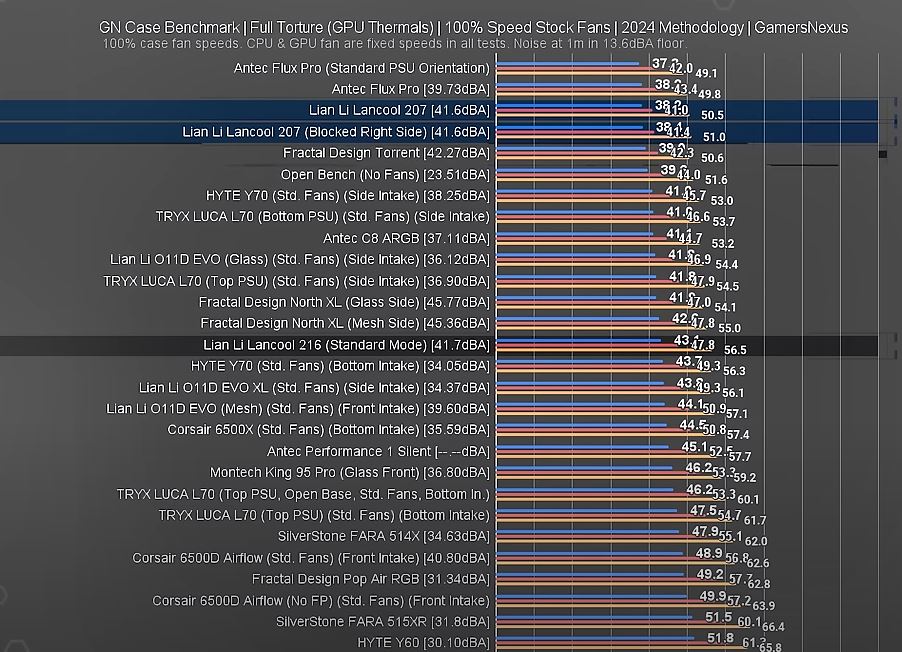Select the 51.5 value for FARA 515XR

point(718,617)
